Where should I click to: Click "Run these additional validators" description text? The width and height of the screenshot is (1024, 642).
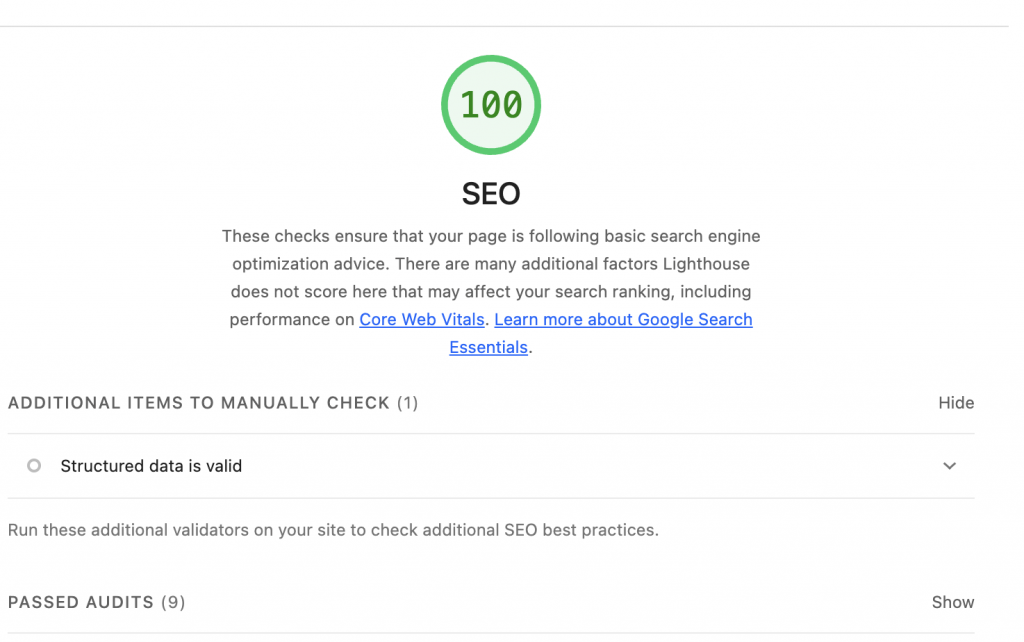point(130,530)
